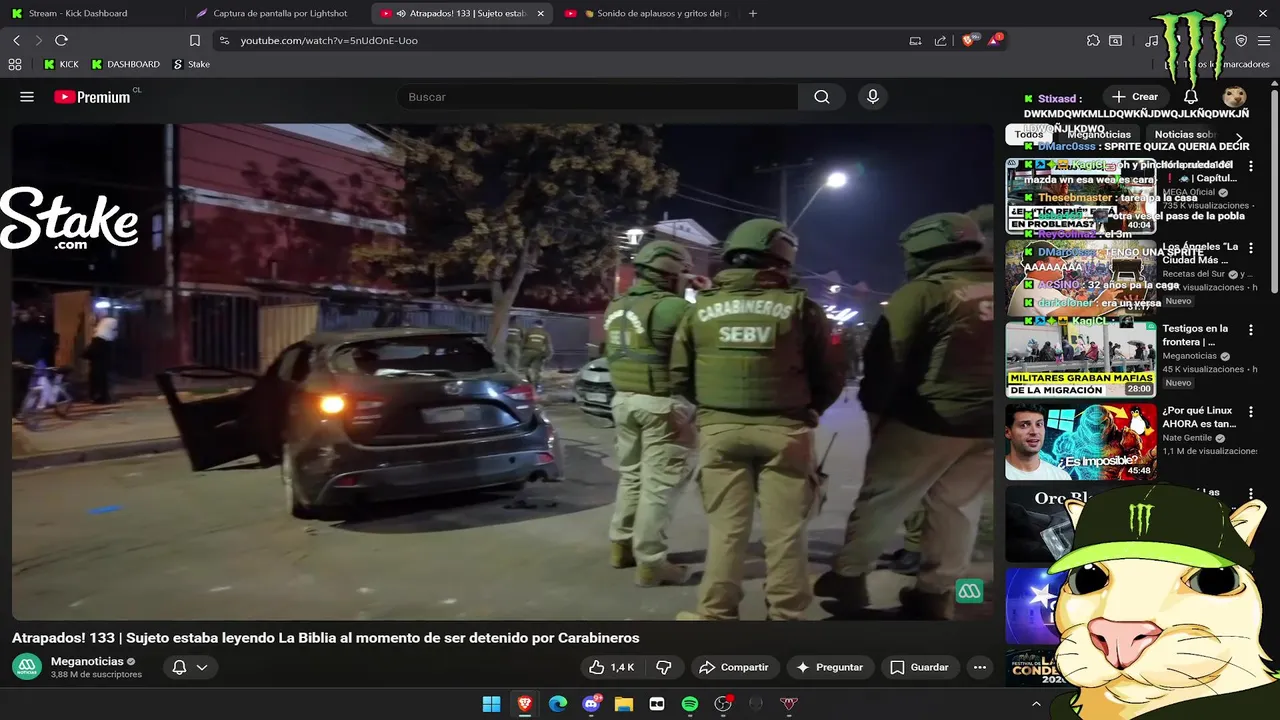Viewport: 1280px width, 720px height.
Task: Open more actions ellipsis below the video
Action: [x=980, y=667]
